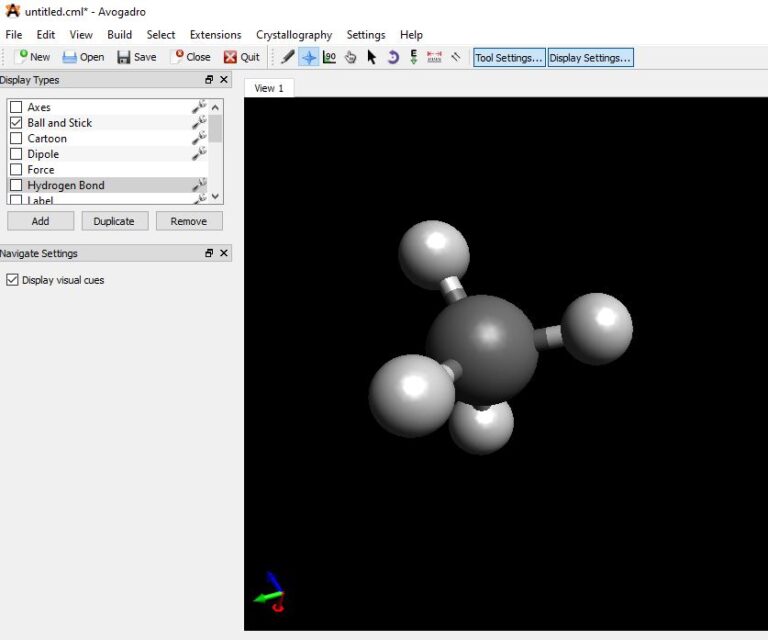Float the Navigate Settings panel
Viewport: 768px width, 640px height.
(209, 254)
